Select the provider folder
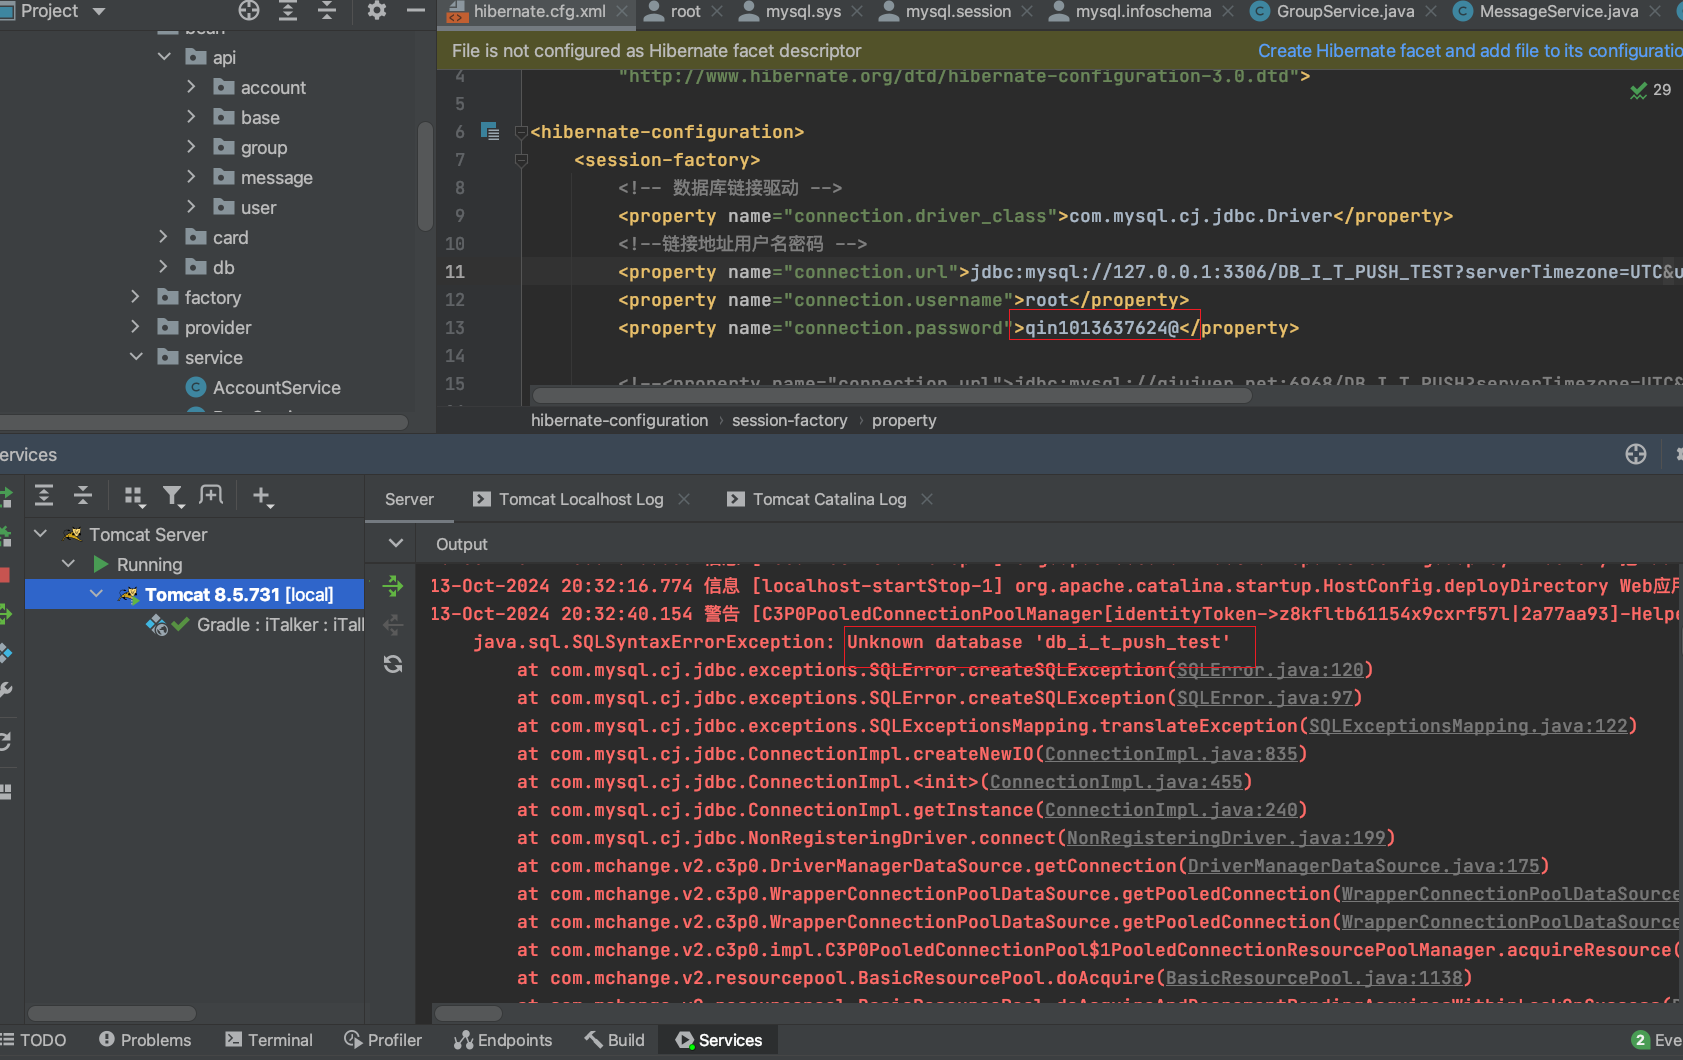The image size is (1683, 1060). click(x=204, y=328)
